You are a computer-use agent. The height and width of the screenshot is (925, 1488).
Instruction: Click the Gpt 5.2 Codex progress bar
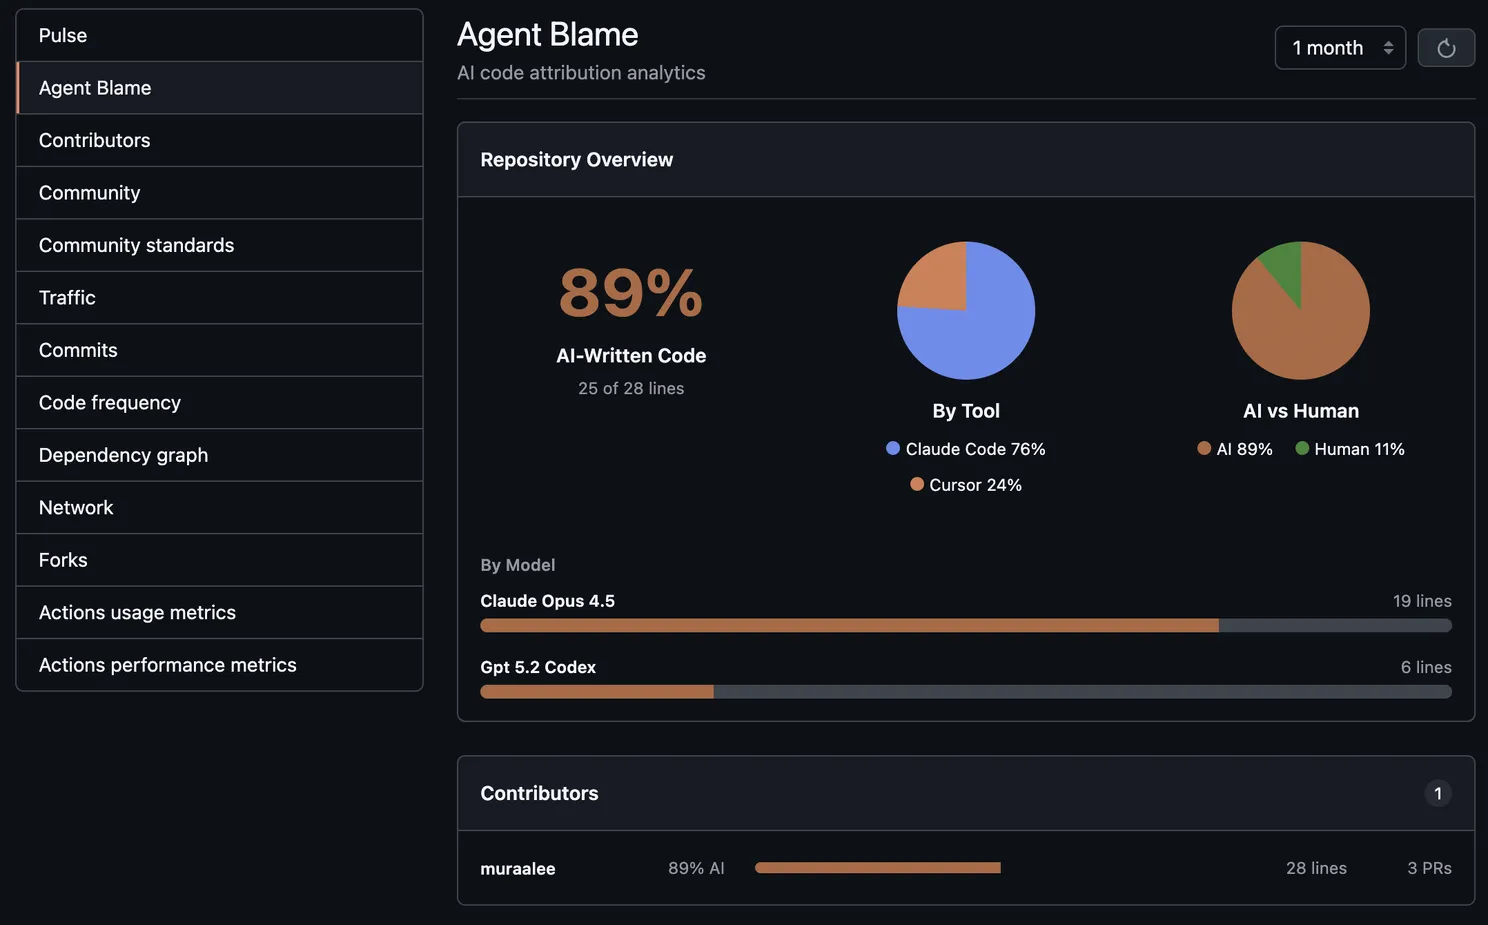tap(965, 692)
